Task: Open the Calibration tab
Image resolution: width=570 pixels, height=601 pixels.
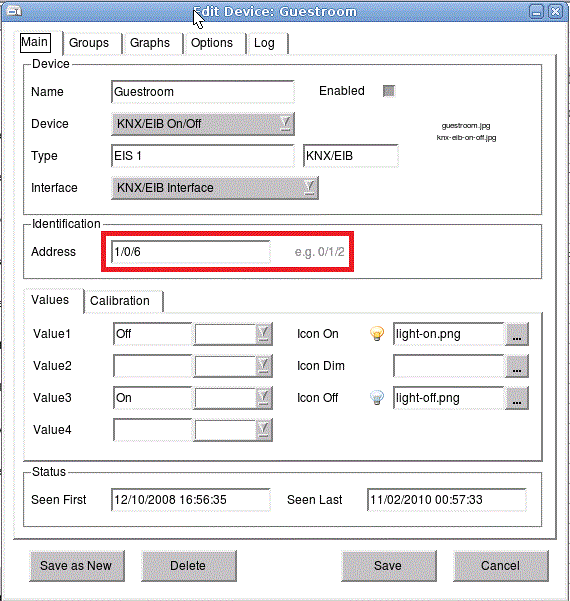Action: point(120,301)
